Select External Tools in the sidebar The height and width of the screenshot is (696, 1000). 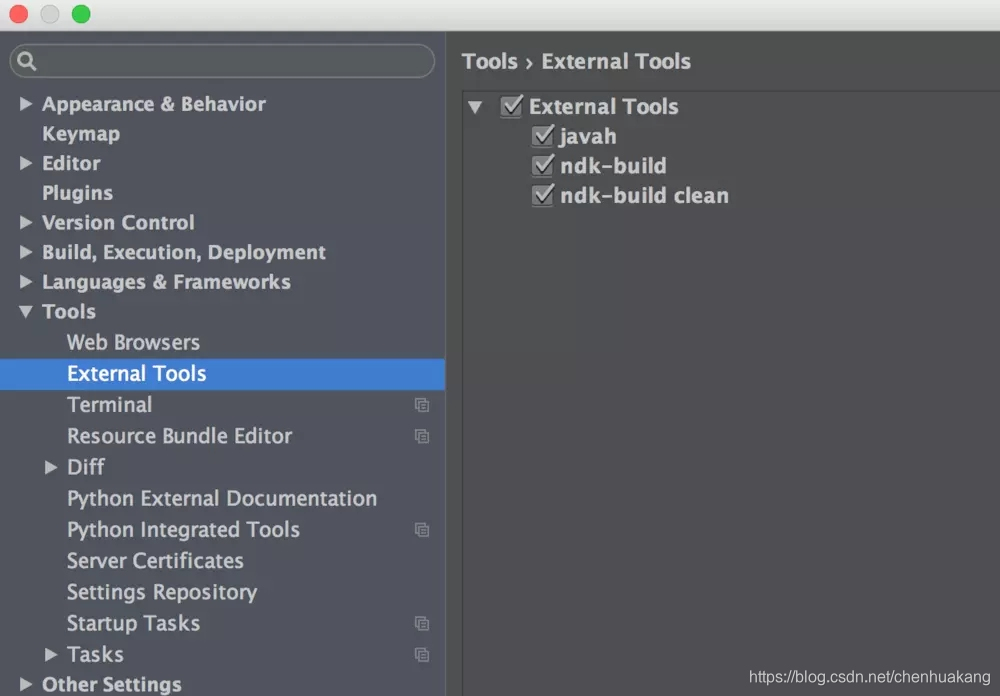(223, 374)
